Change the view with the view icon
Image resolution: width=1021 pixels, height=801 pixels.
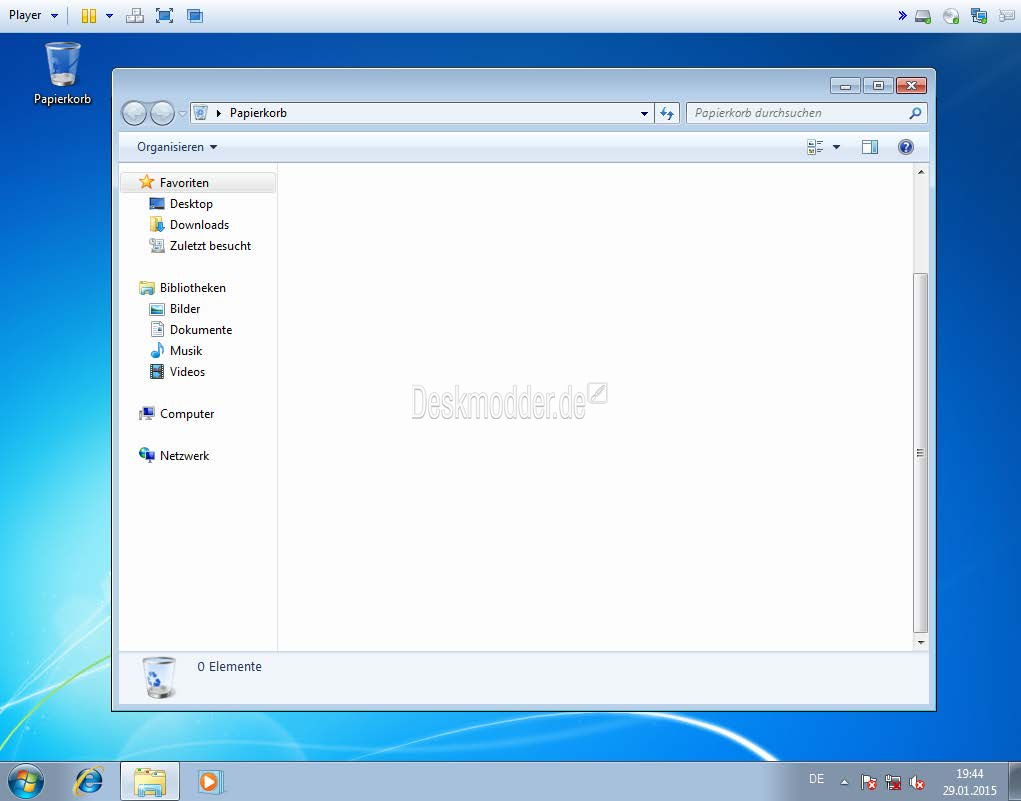(815, 147)
